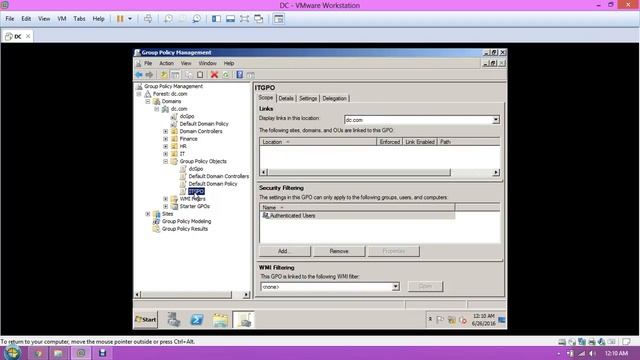Click the Add... button
Image resolution: width=640 pixels, height=360 pixels.
284,251
